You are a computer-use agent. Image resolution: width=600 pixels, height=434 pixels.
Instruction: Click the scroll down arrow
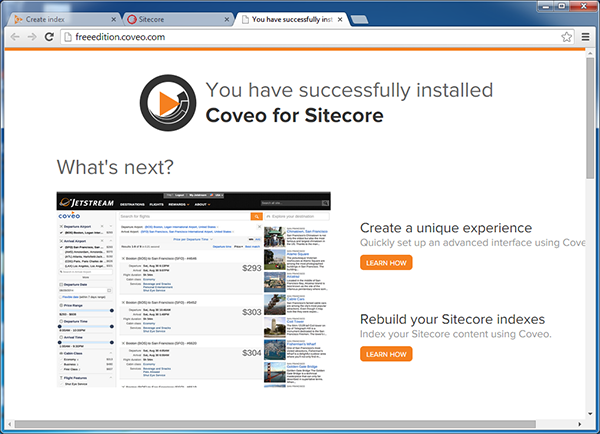point(590,414)
